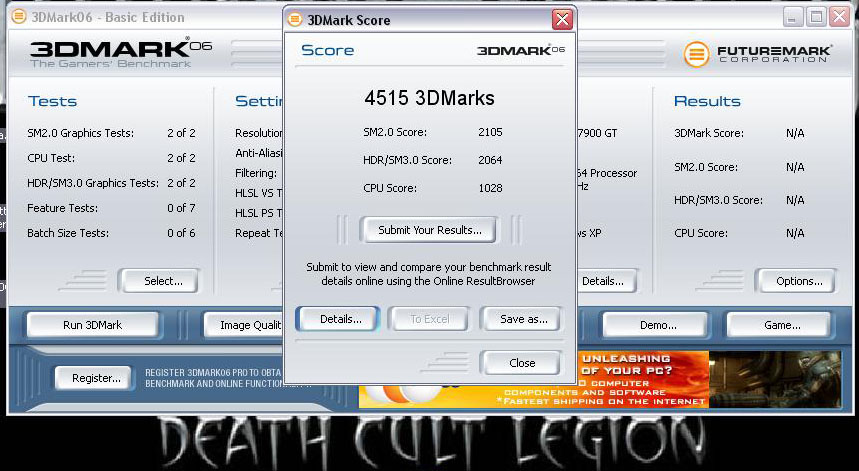Viewport: 859px width, 471px height.
Task: Click the 3DMark06 main window title icon
Action: click(x=19, y=16)
